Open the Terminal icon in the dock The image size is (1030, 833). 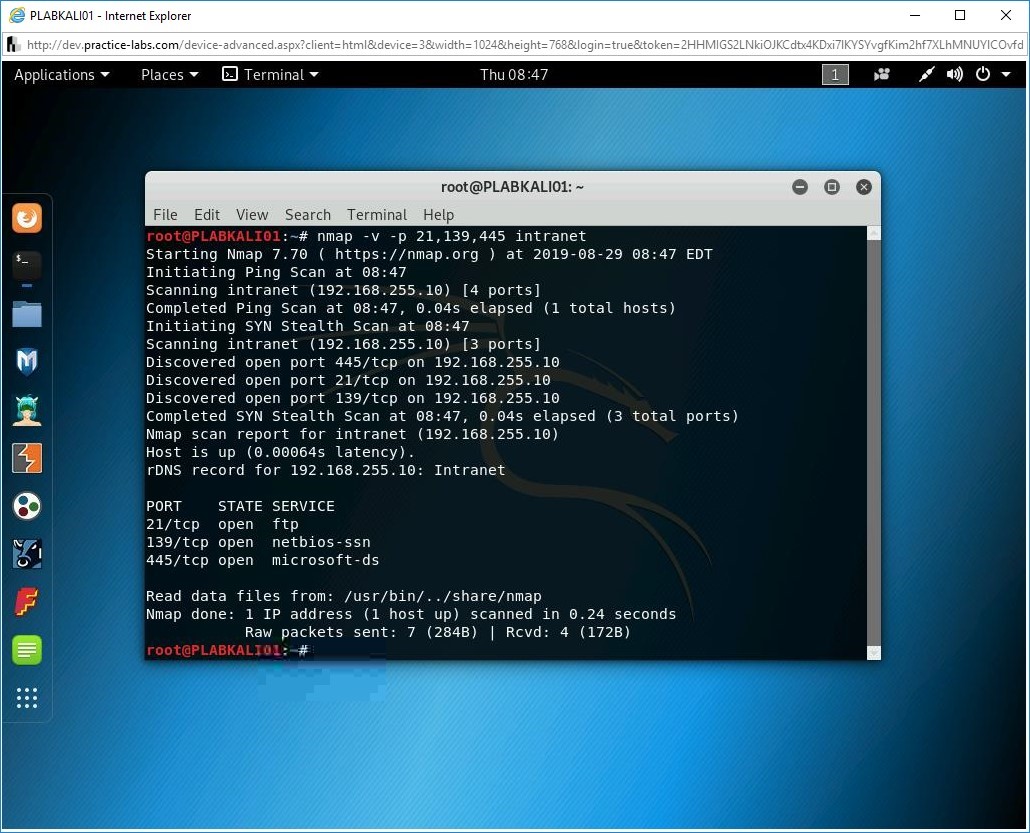[27, 265]
